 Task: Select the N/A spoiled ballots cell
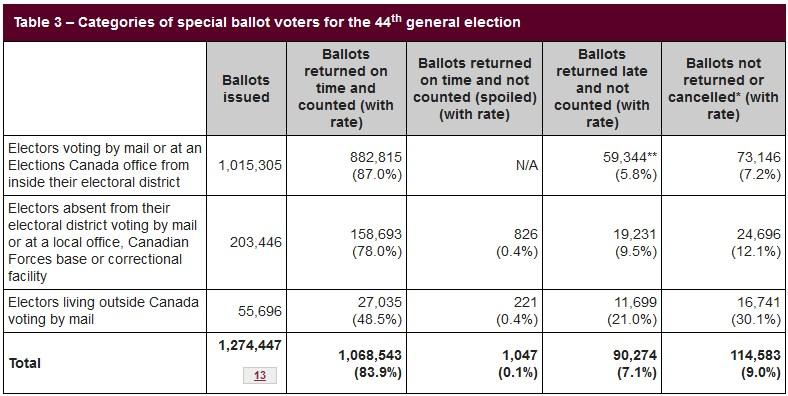[474, 165]
